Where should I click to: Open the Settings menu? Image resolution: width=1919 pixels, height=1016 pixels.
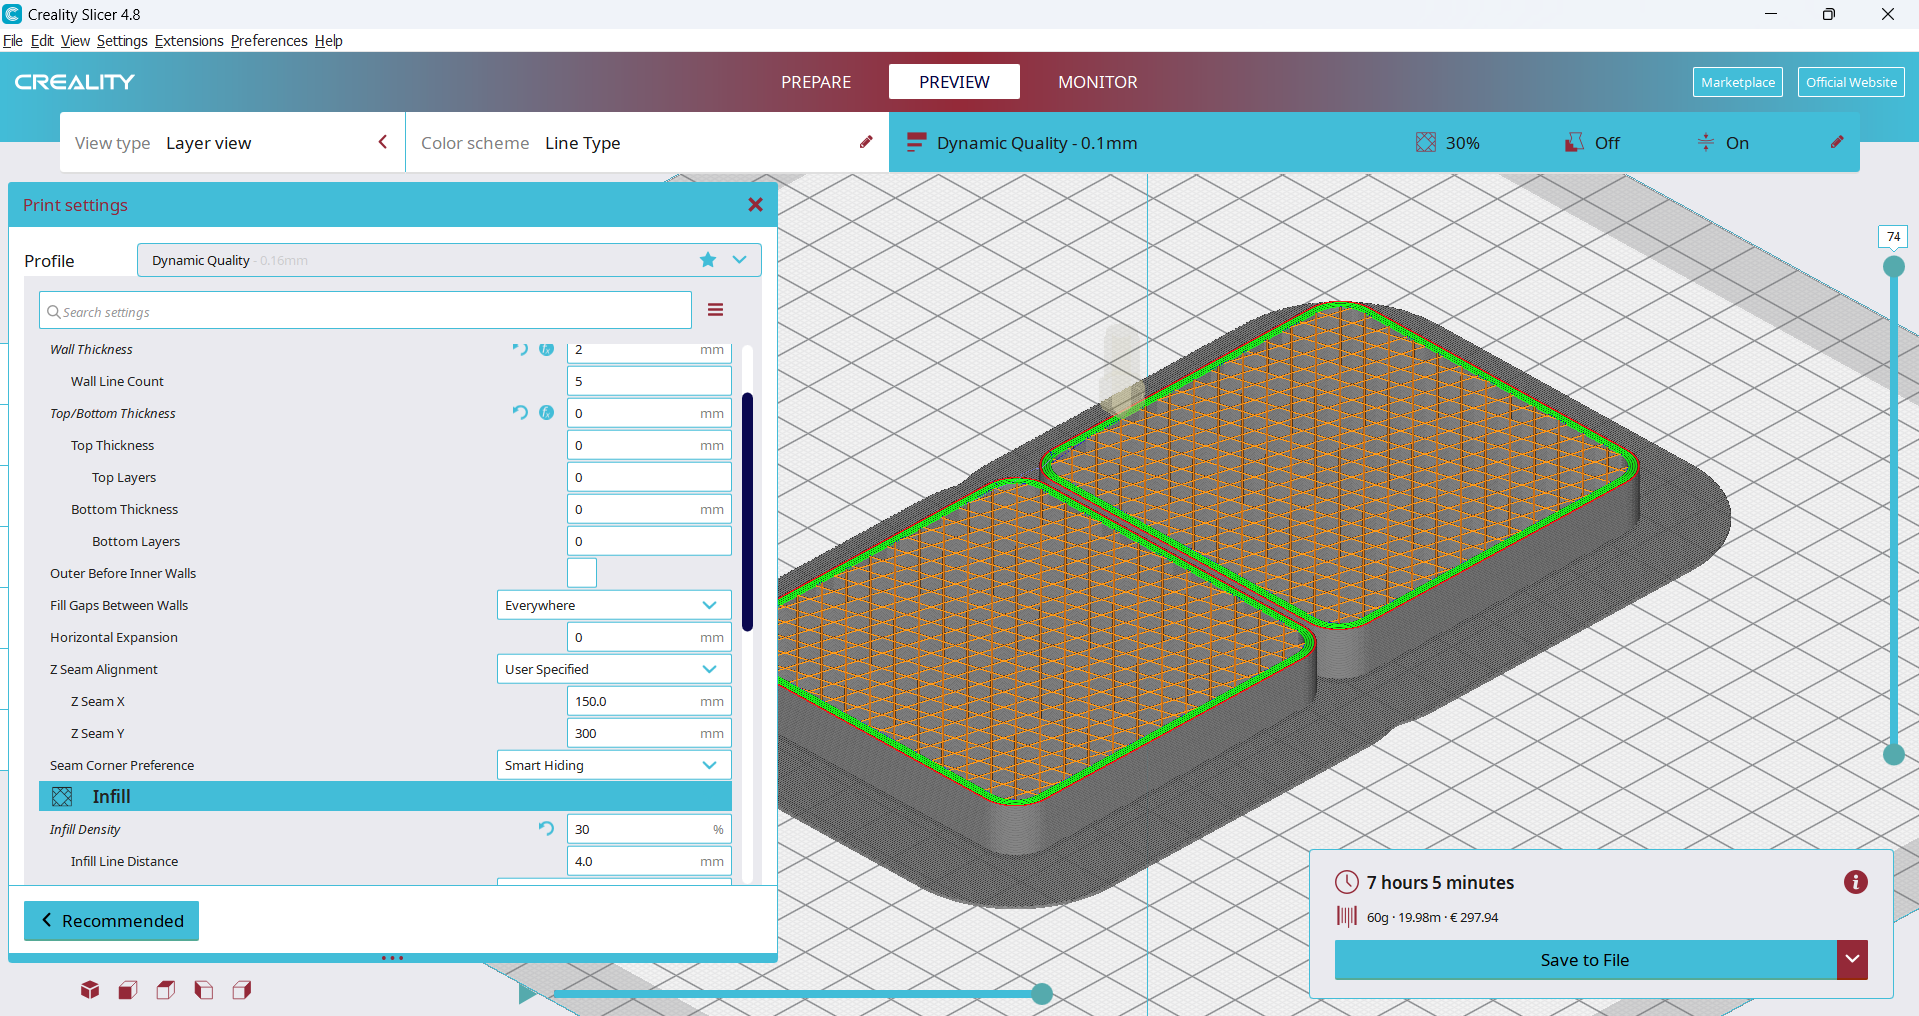122,41
